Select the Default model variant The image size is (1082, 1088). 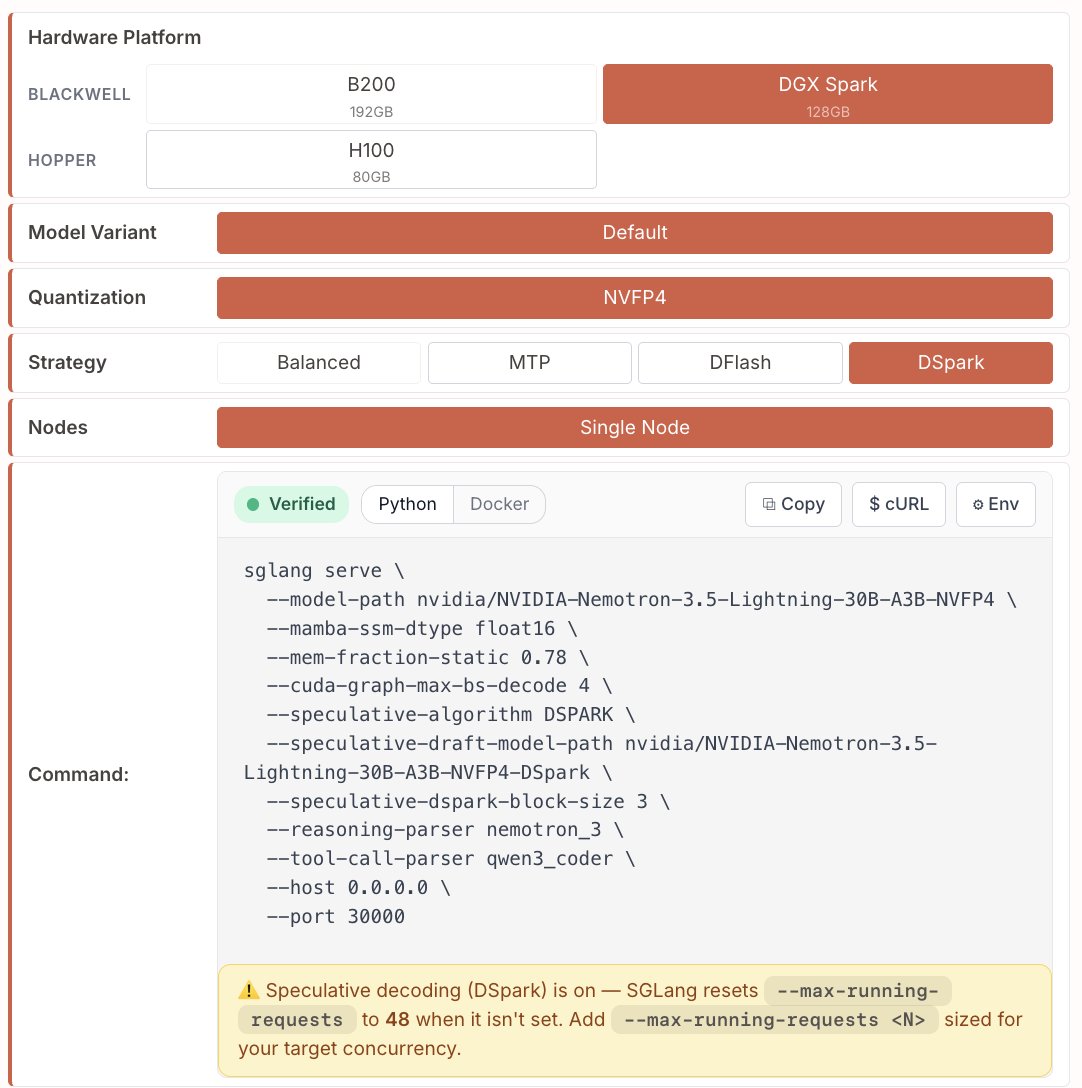(634, 232)
